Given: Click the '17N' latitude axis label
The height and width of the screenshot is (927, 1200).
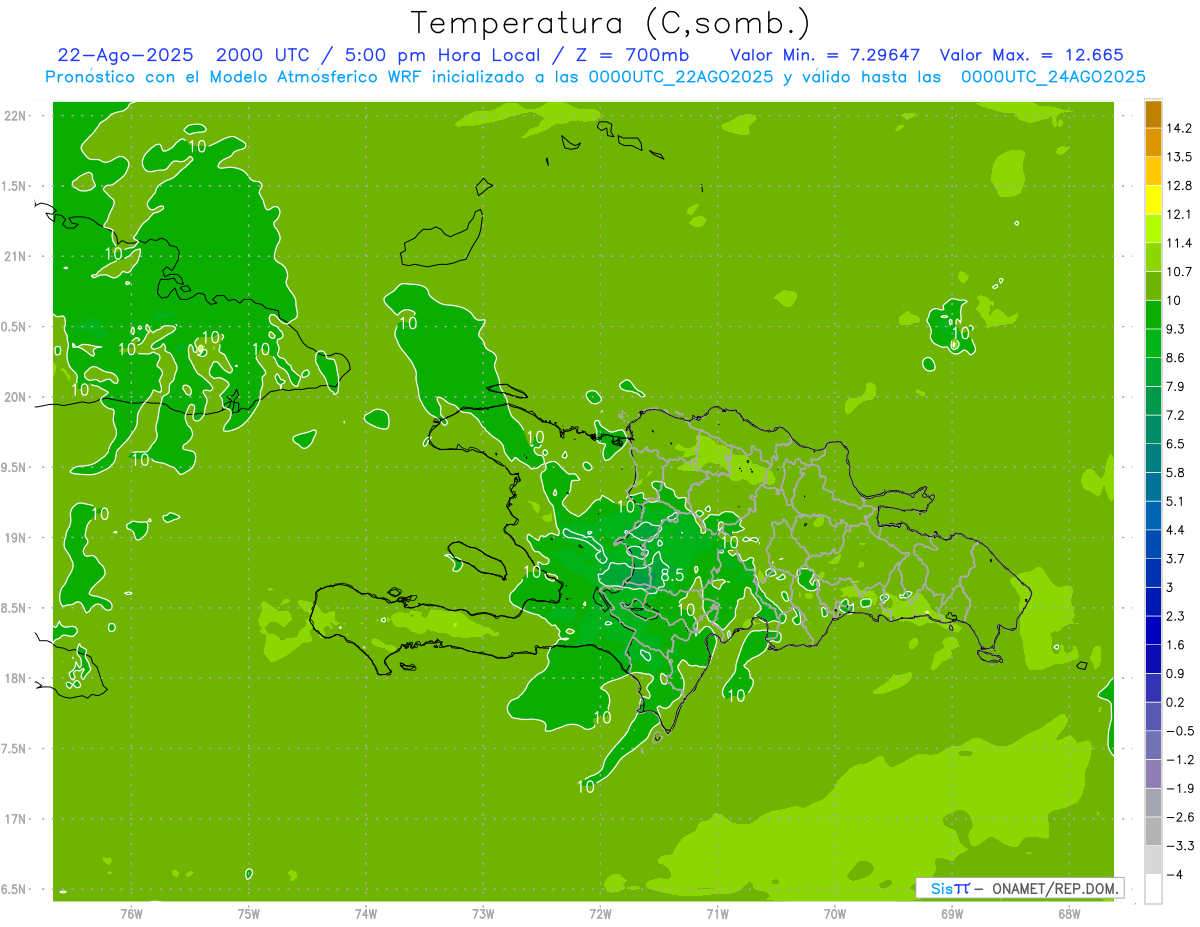Looking at the screenshot, I should click(15, 819).
